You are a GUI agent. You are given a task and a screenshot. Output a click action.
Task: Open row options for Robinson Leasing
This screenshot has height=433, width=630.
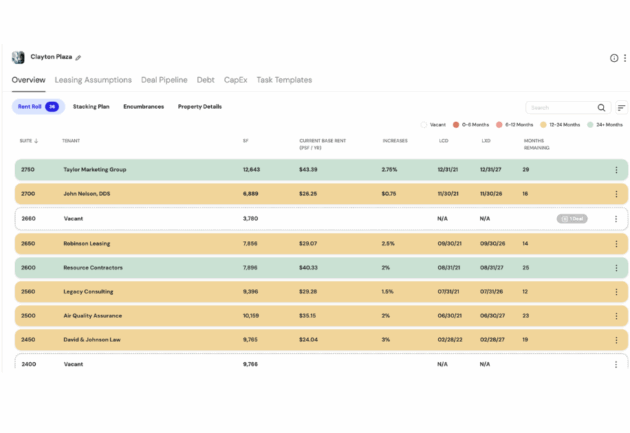(x=616, y=243)
